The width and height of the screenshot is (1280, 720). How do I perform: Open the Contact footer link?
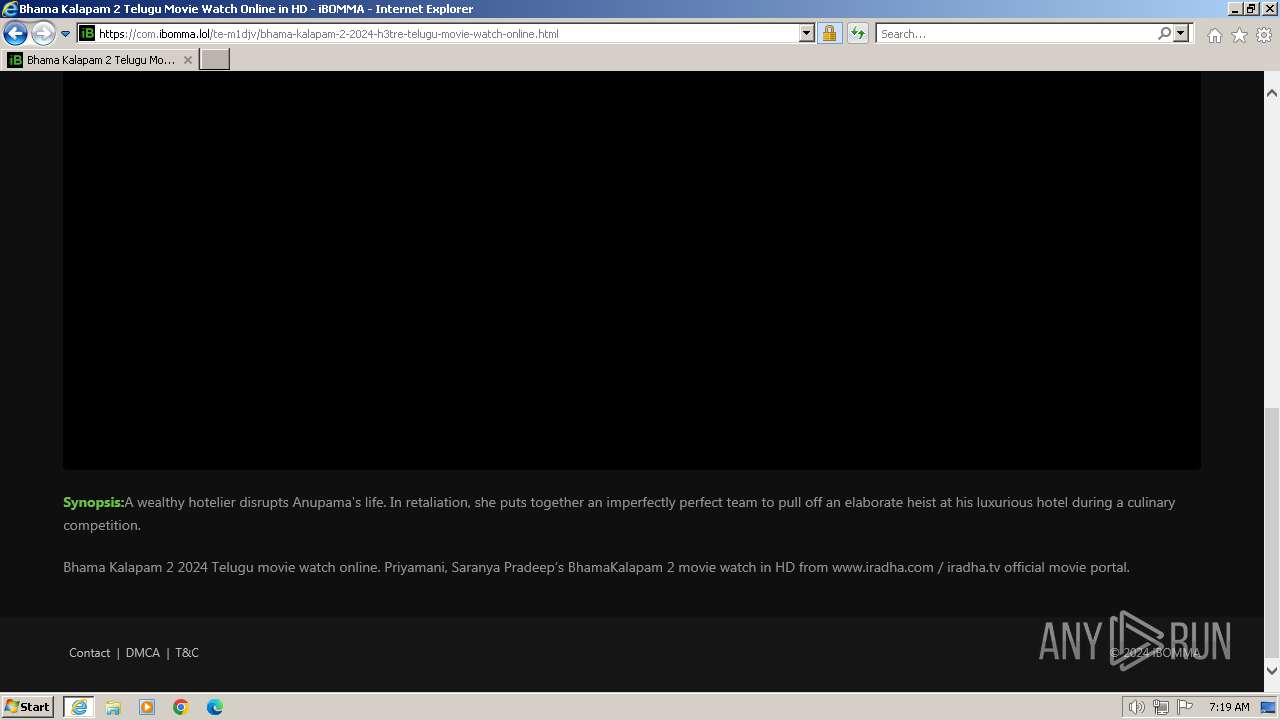click(x=89, y=652)
